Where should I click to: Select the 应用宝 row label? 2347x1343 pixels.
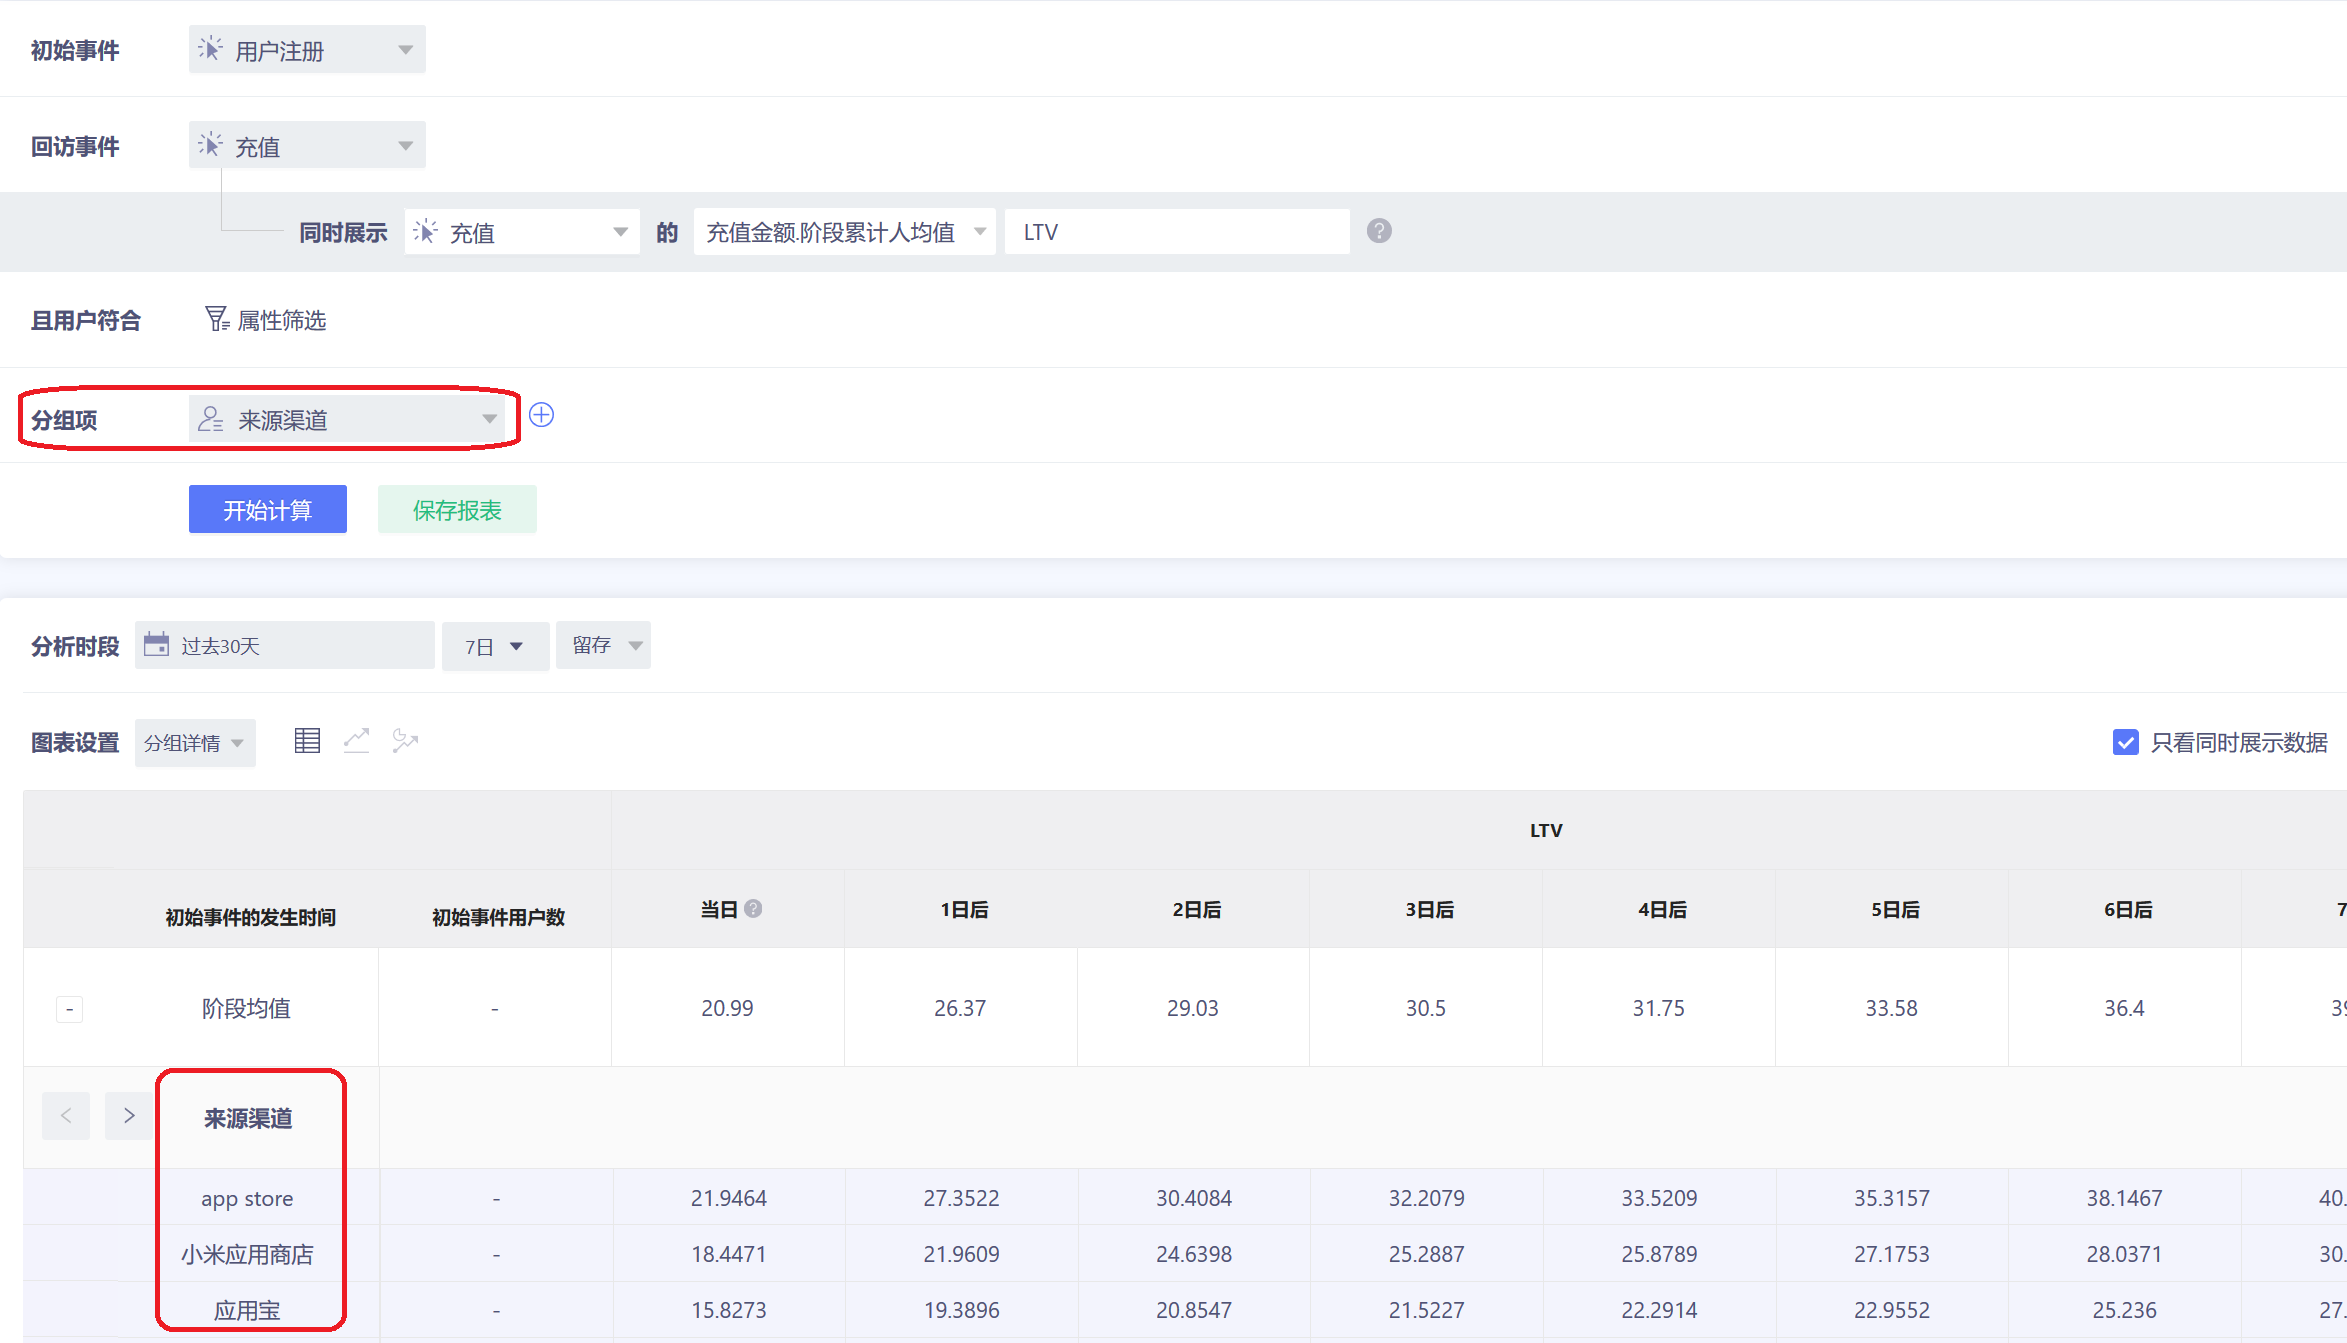coord(247,1311)
